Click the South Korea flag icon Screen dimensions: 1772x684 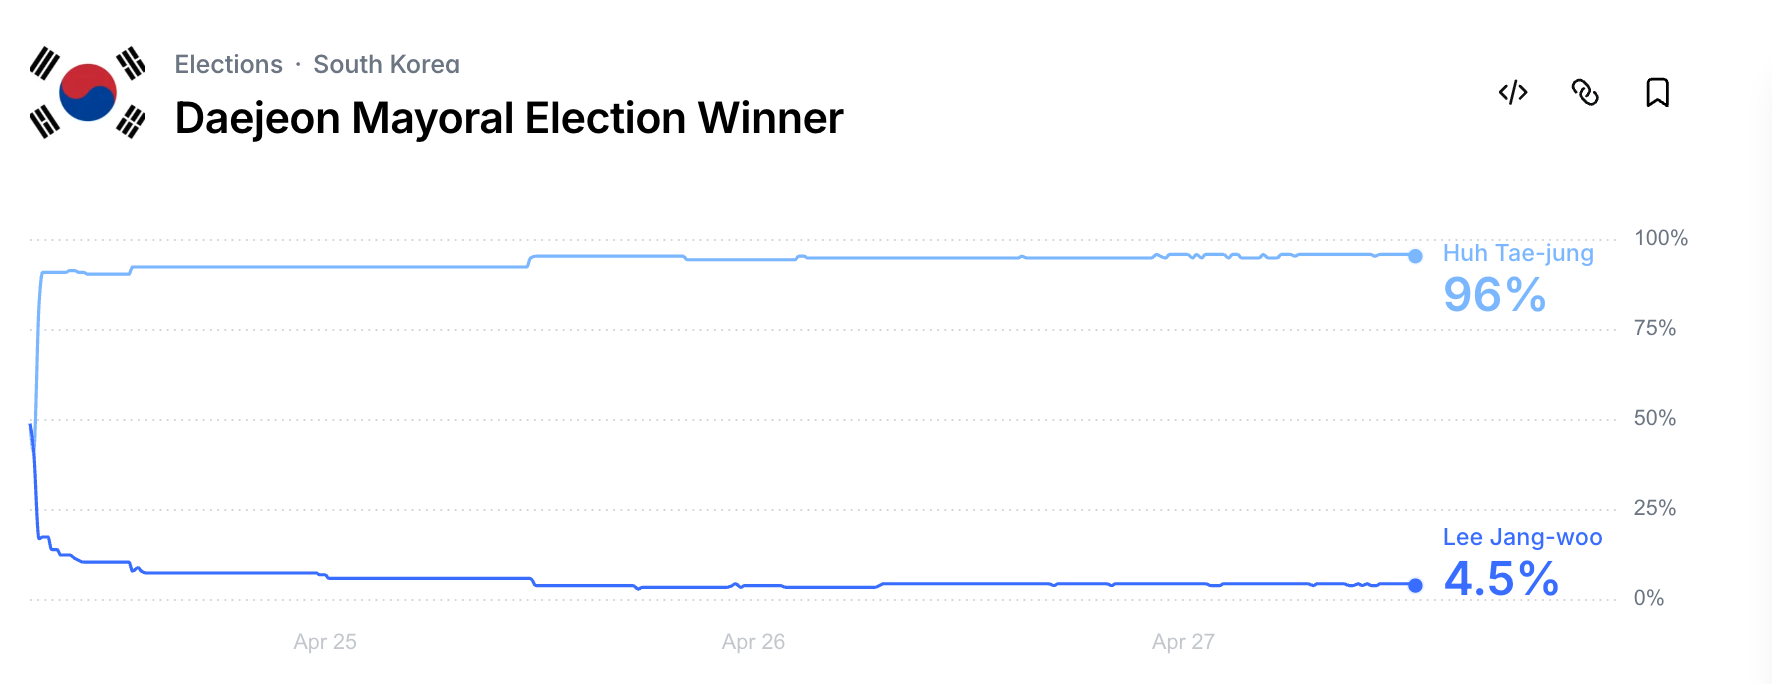(88, 92)
